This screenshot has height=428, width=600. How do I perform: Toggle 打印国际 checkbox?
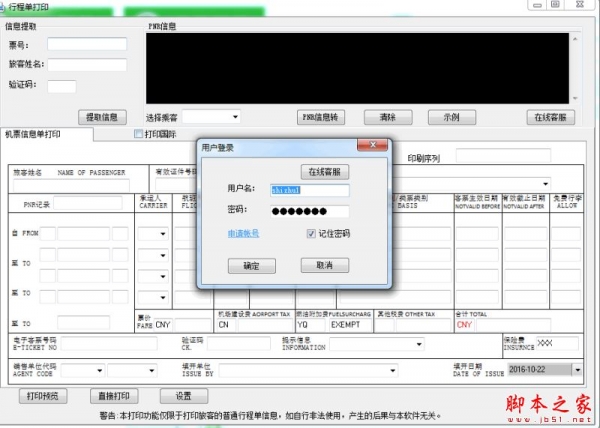click(139, 134)
